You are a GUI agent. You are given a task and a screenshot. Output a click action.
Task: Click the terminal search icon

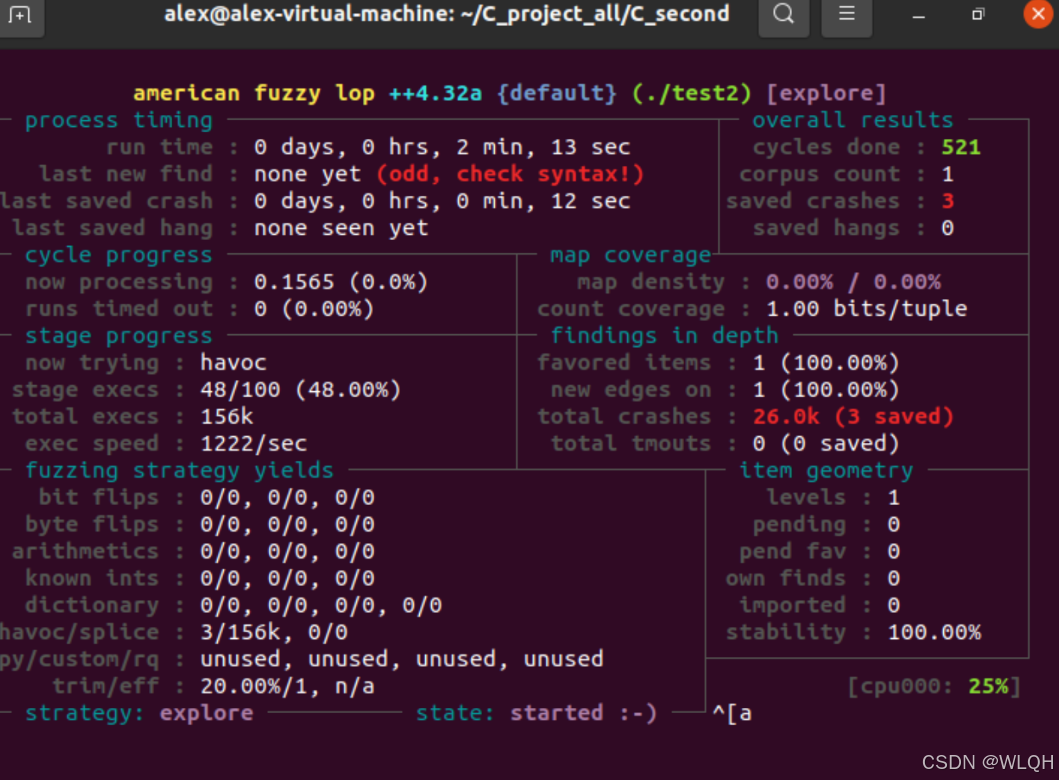point(783,14)
